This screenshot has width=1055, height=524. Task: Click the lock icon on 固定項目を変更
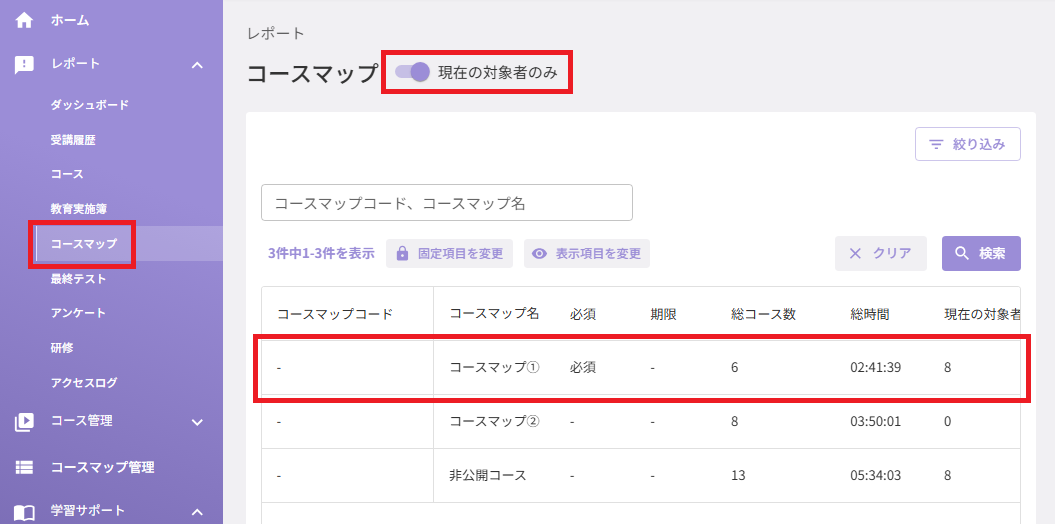[402, 254]
